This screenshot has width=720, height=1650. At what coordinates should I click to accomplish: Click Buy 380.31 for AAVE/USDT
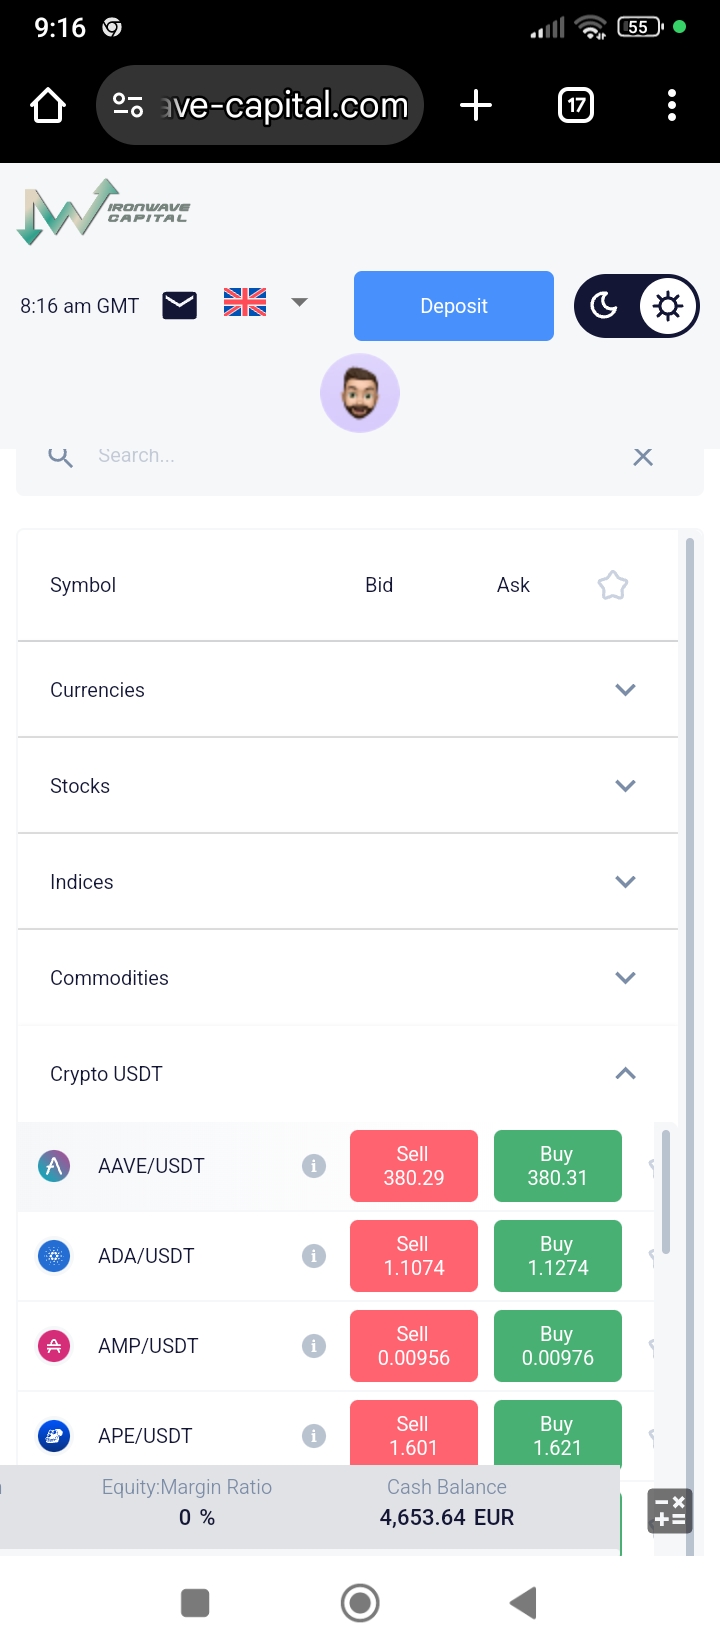(x=557, y=1166)
